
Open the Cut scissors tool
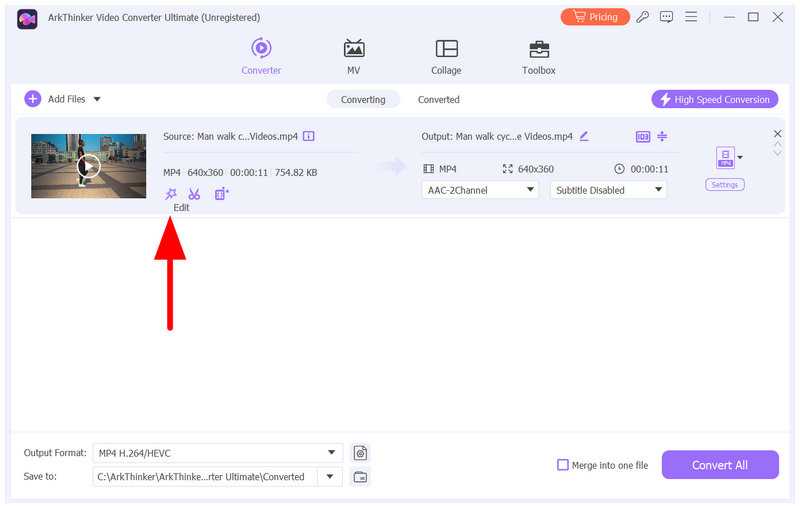pos(194,194)
